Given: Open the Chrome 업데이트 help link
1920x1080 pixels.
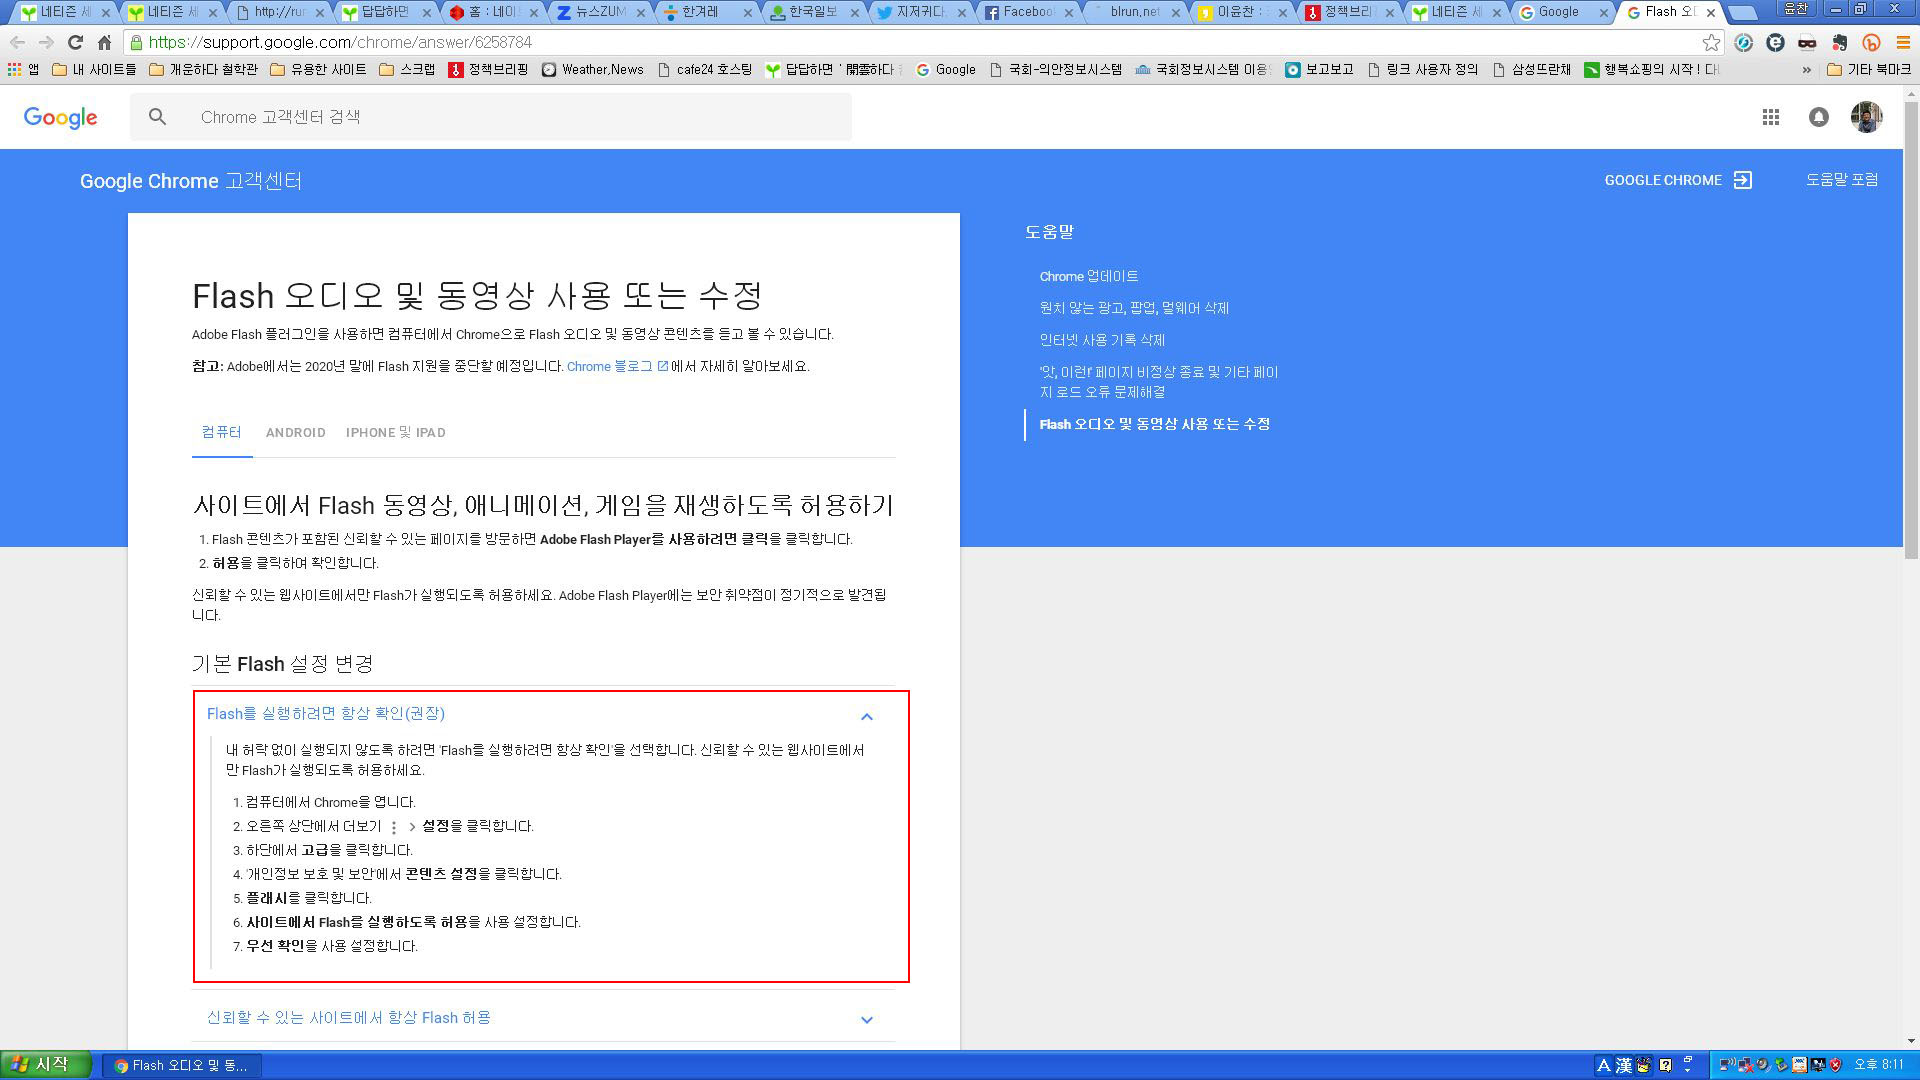Looking at the screenshot, I should pyautogui.click(x=1088, y=277).
